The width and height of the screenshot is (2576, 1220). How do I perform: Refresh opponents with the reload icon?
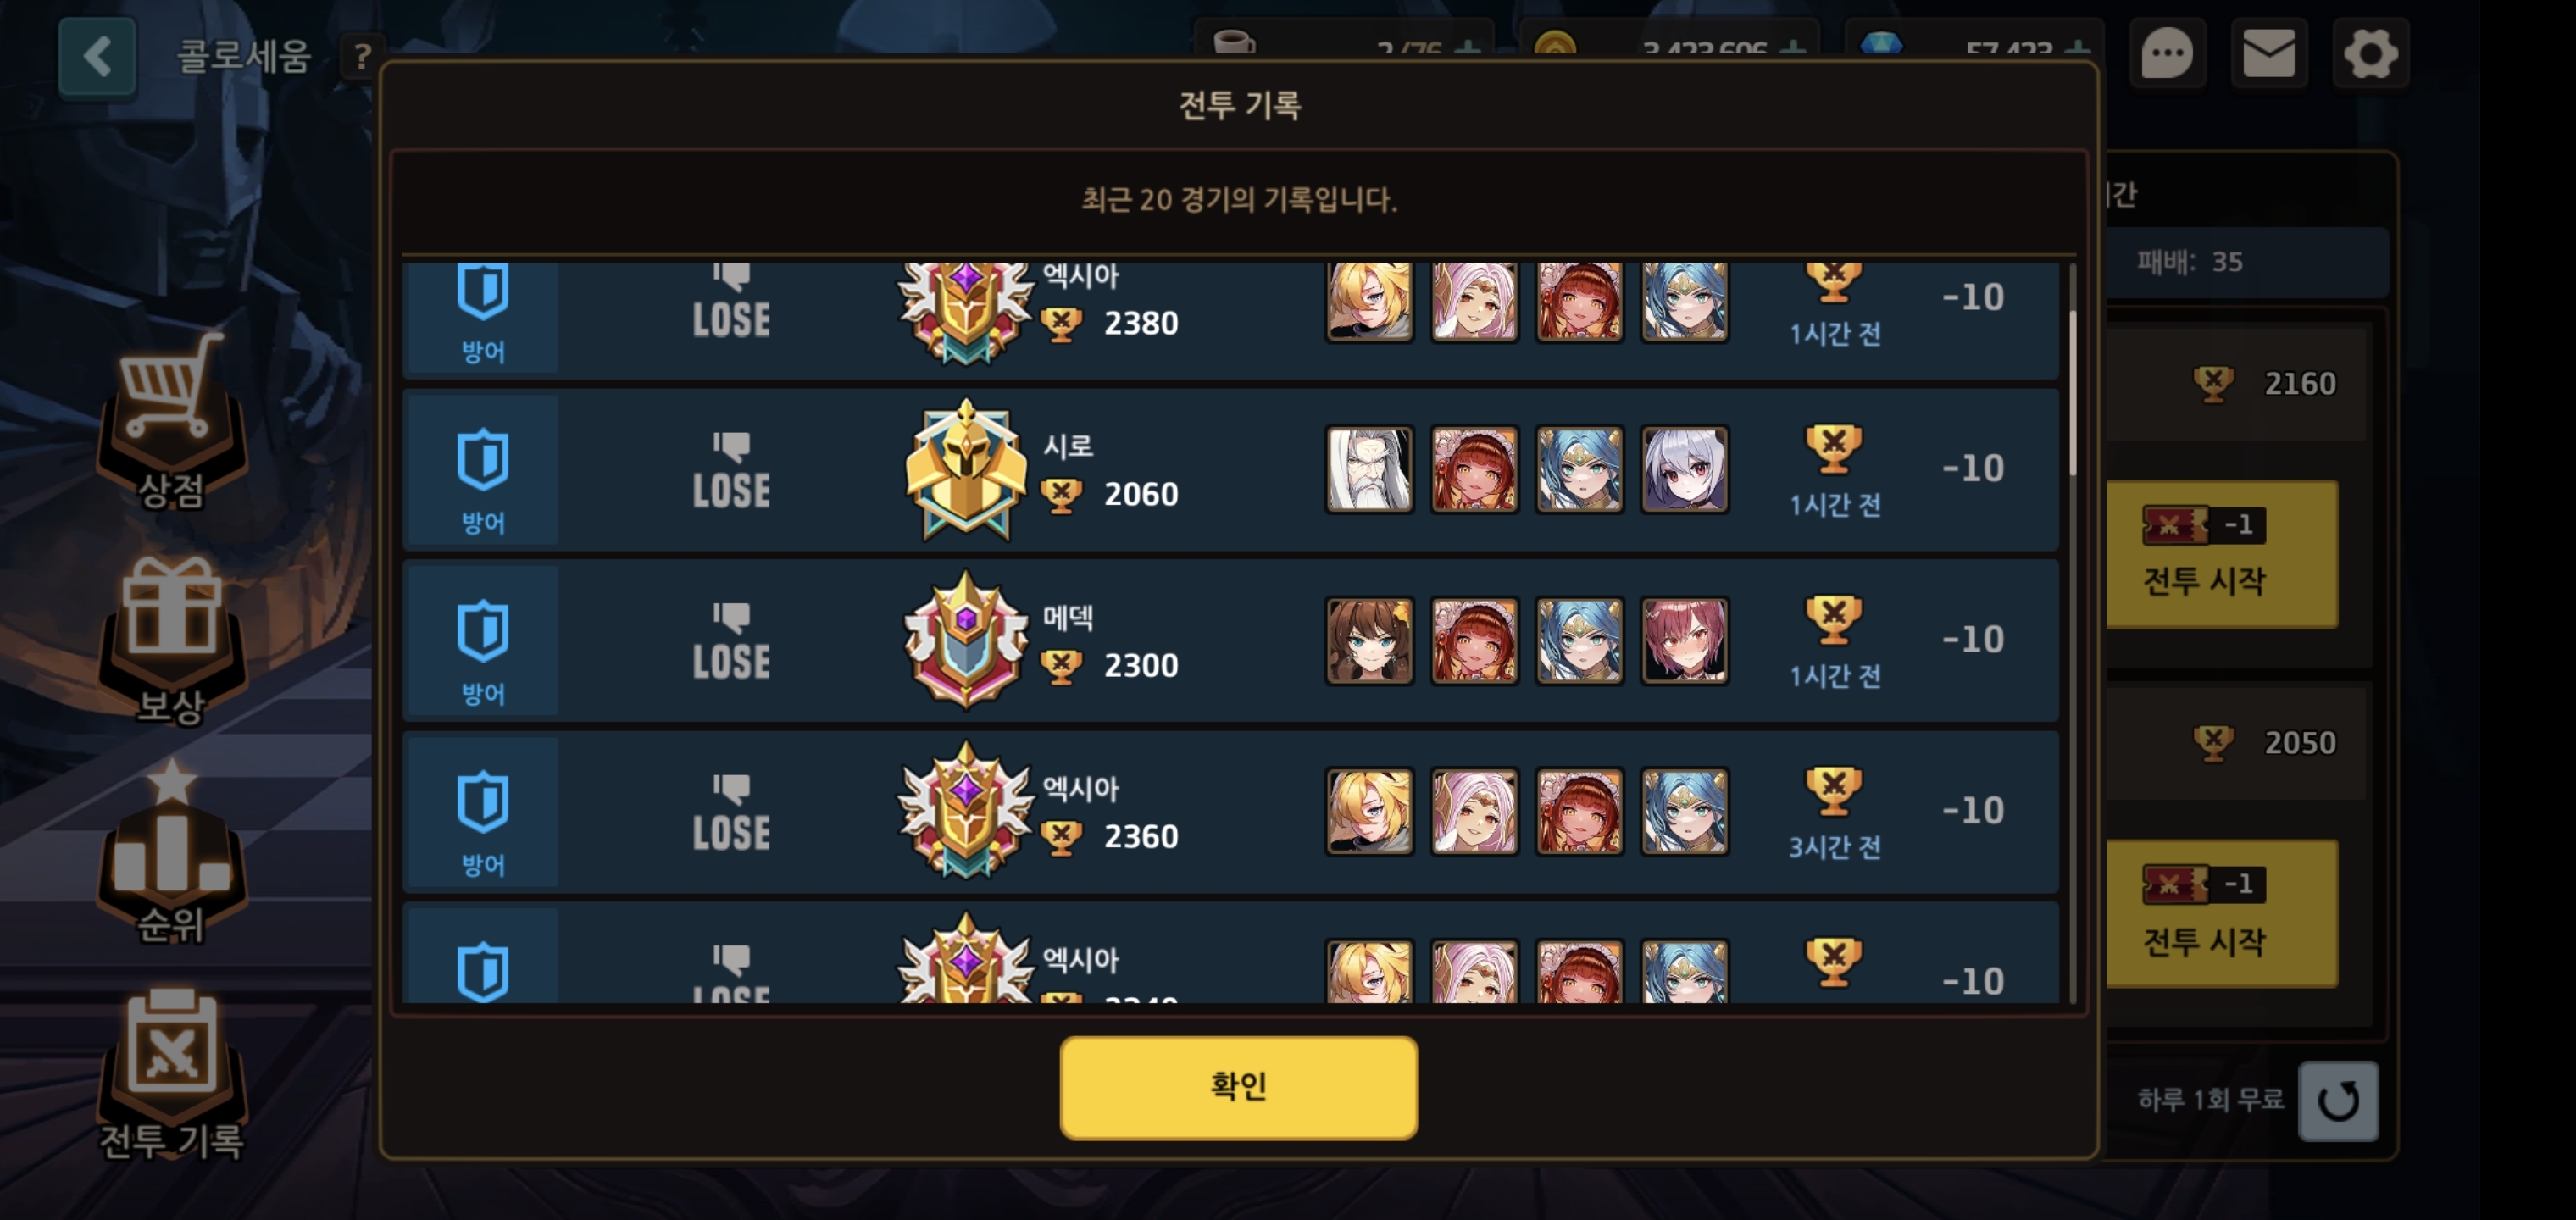pos(2338,1101)
